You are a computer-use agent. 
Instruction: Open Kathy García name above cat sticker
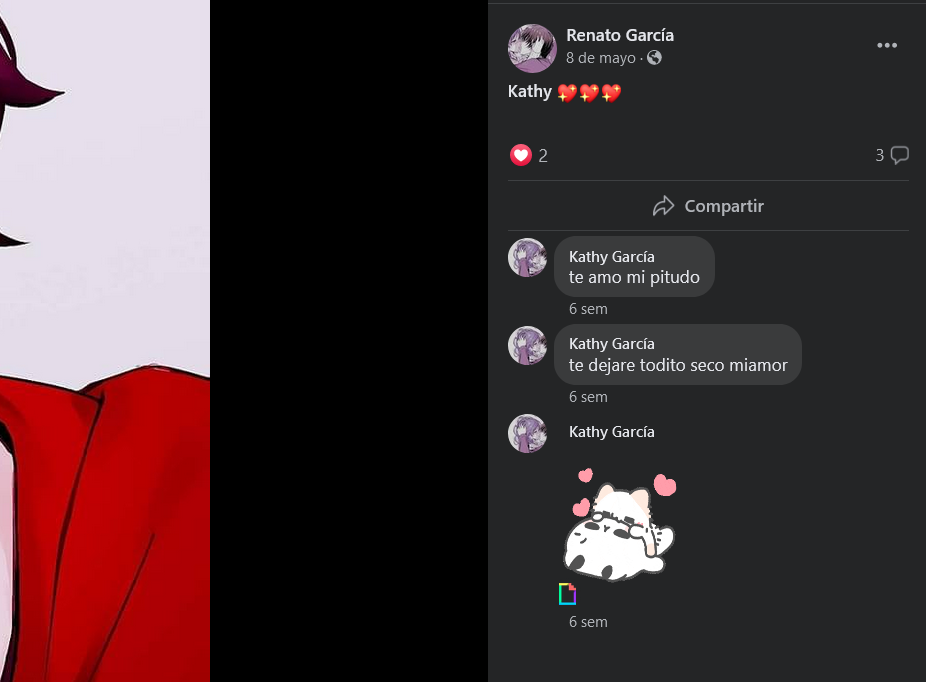(x=612, y=432)
